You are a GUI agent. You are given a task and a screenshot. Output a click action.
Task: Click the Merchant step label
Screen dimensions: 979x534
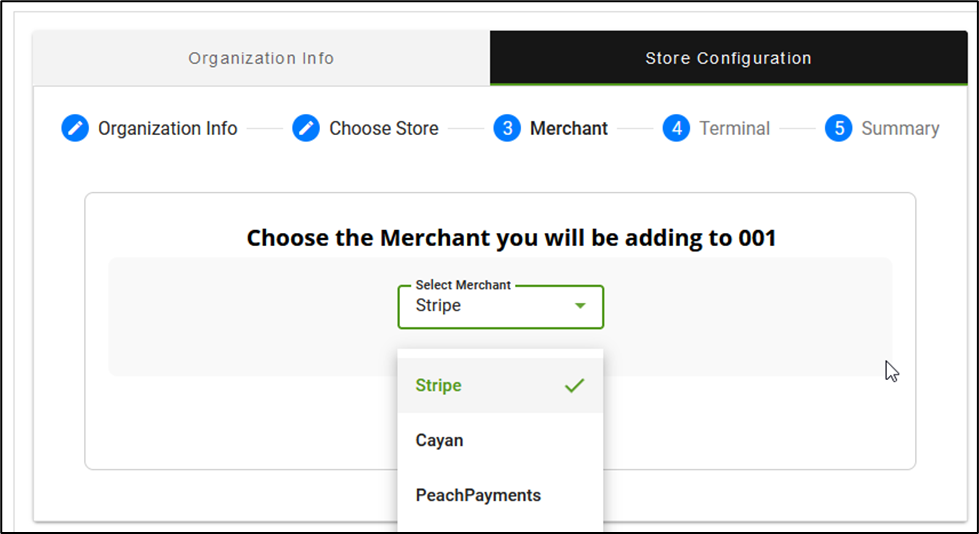569,128
